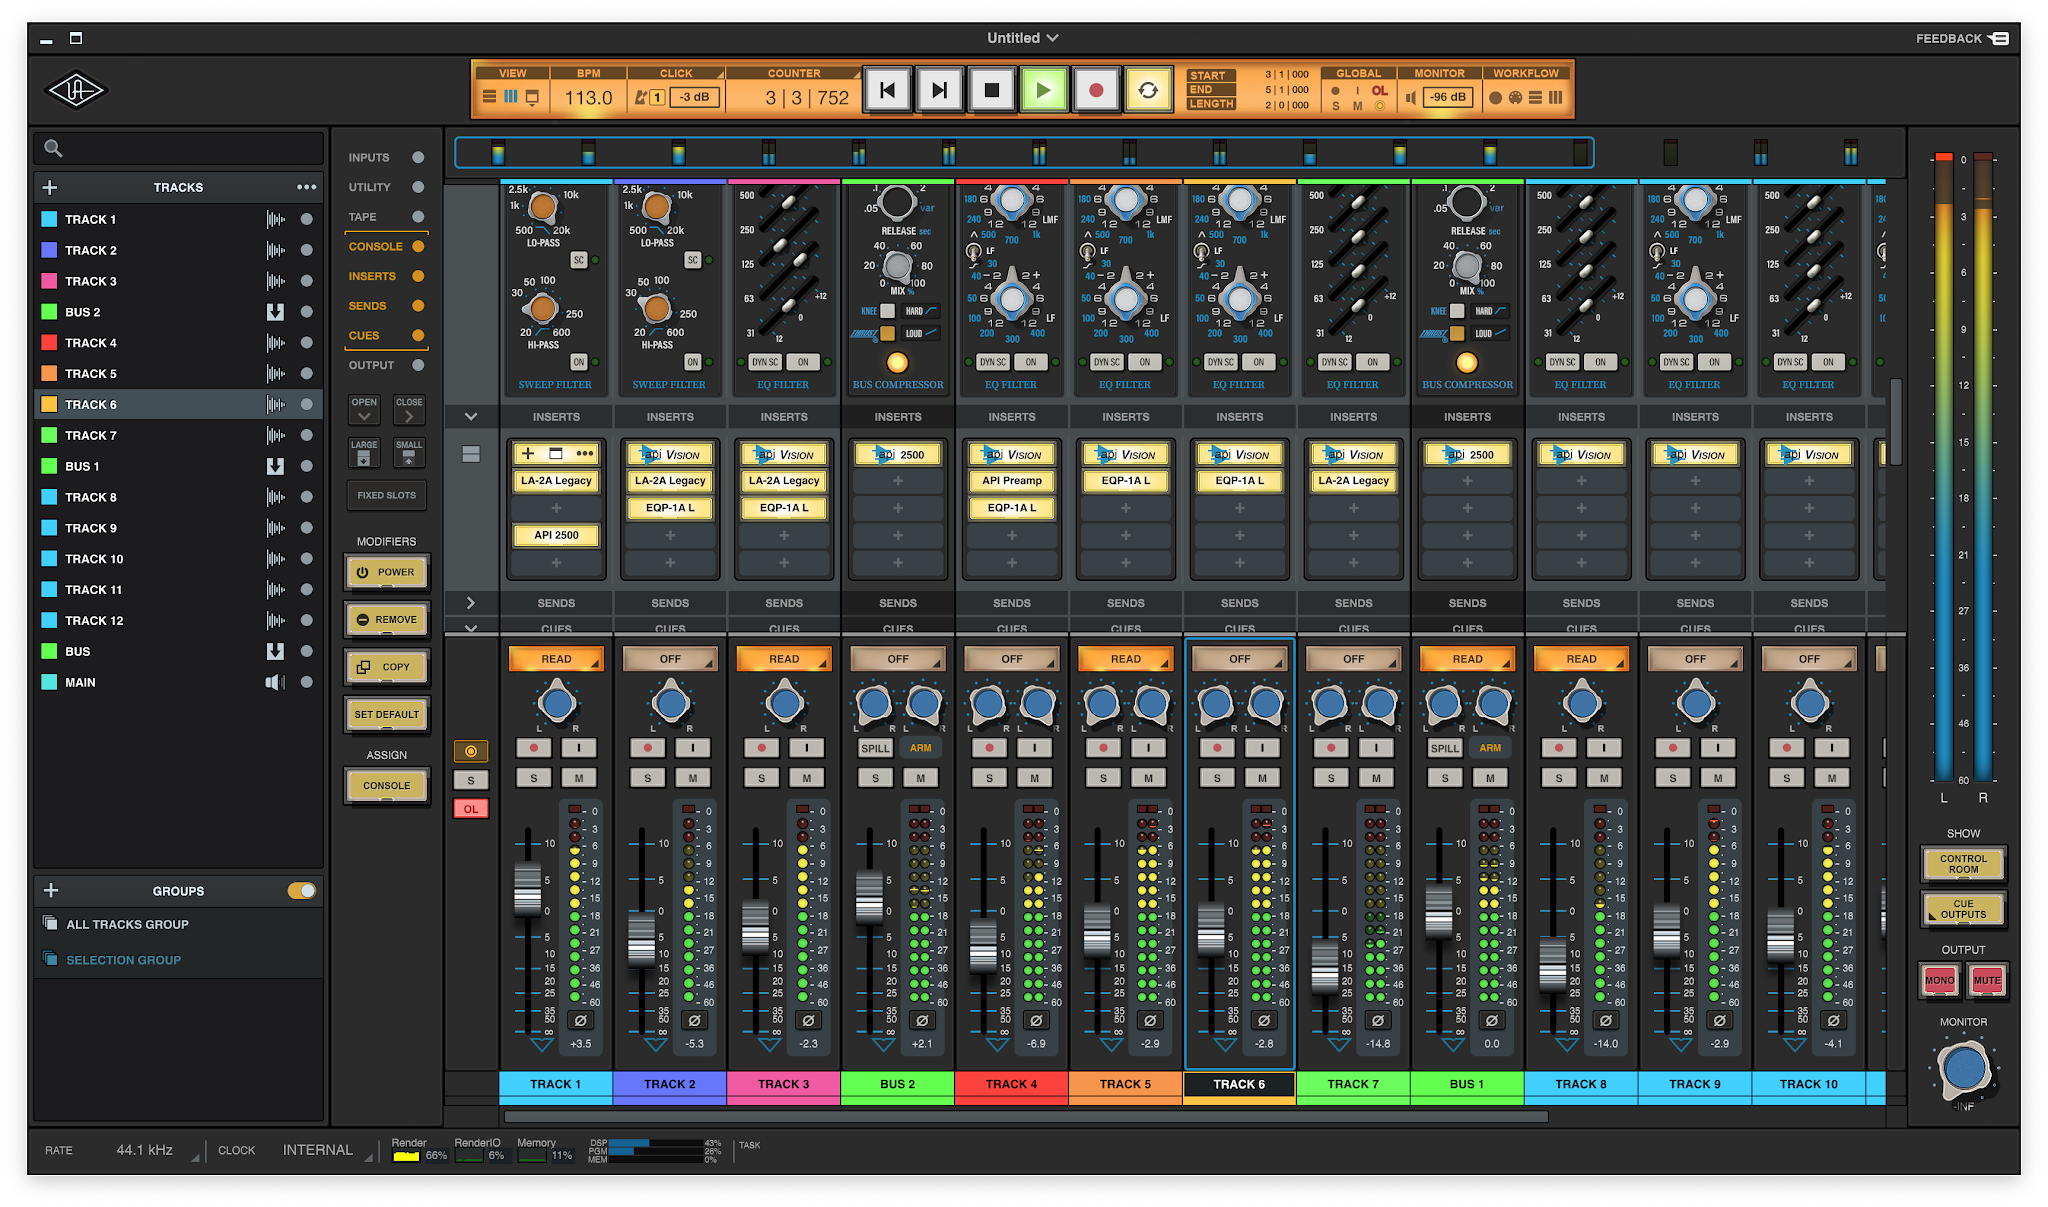
Task: Click the SET DEFAULT button
Action: point(386,714)
